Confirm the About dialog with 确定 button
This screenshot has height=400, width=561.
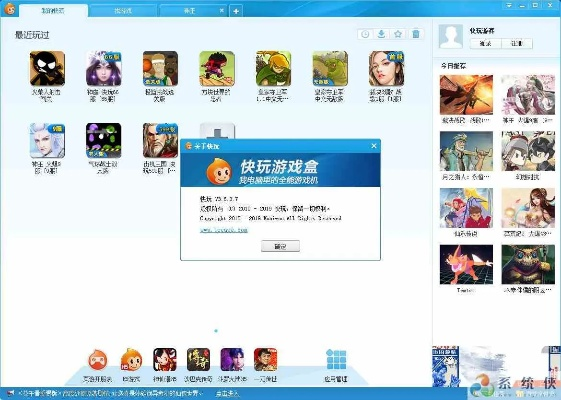pyautogui.click(x=280, y=246)
